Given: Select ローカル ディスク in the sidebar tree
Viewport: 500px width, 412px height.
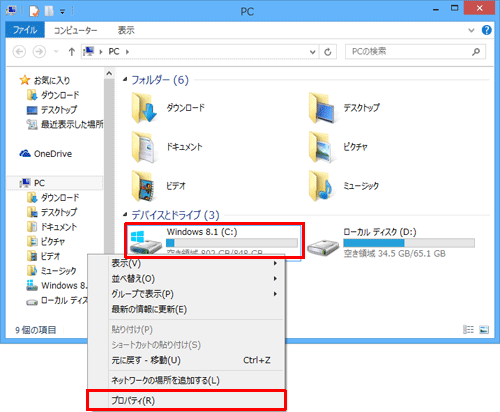Looking at the screenshot, I should [57, 301].
